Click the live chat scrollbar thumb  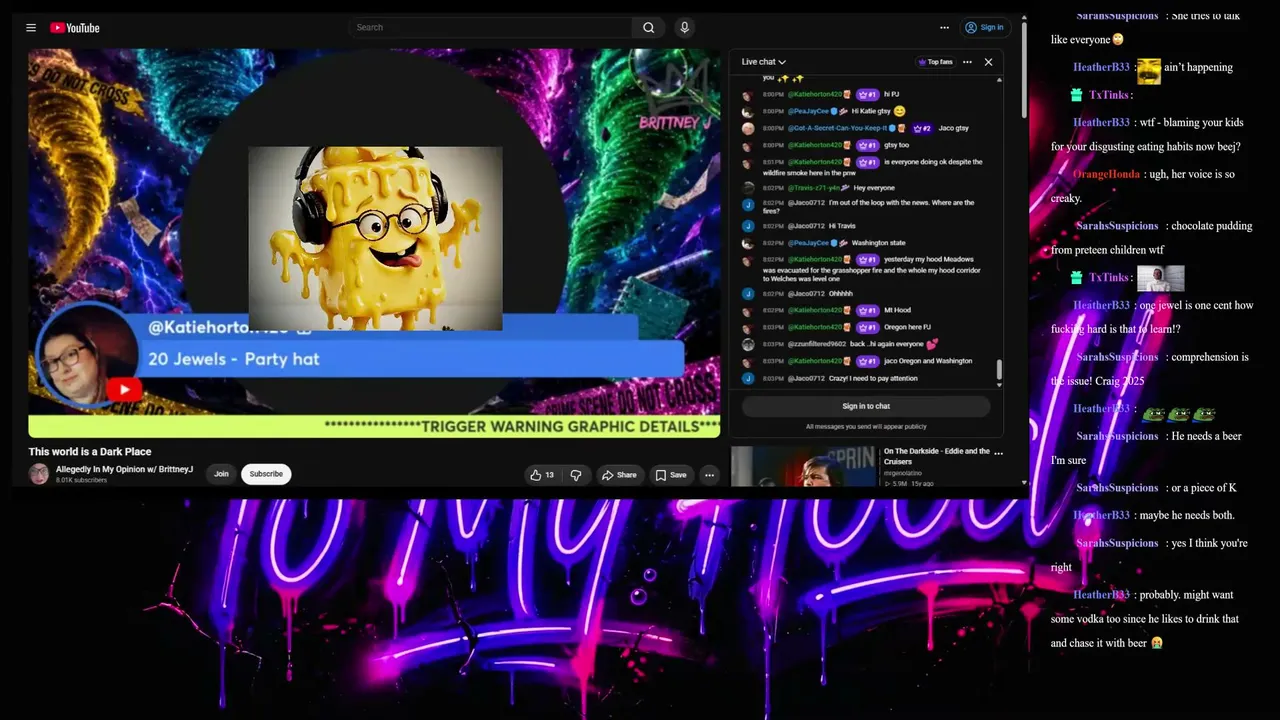(x=999, y=370)
